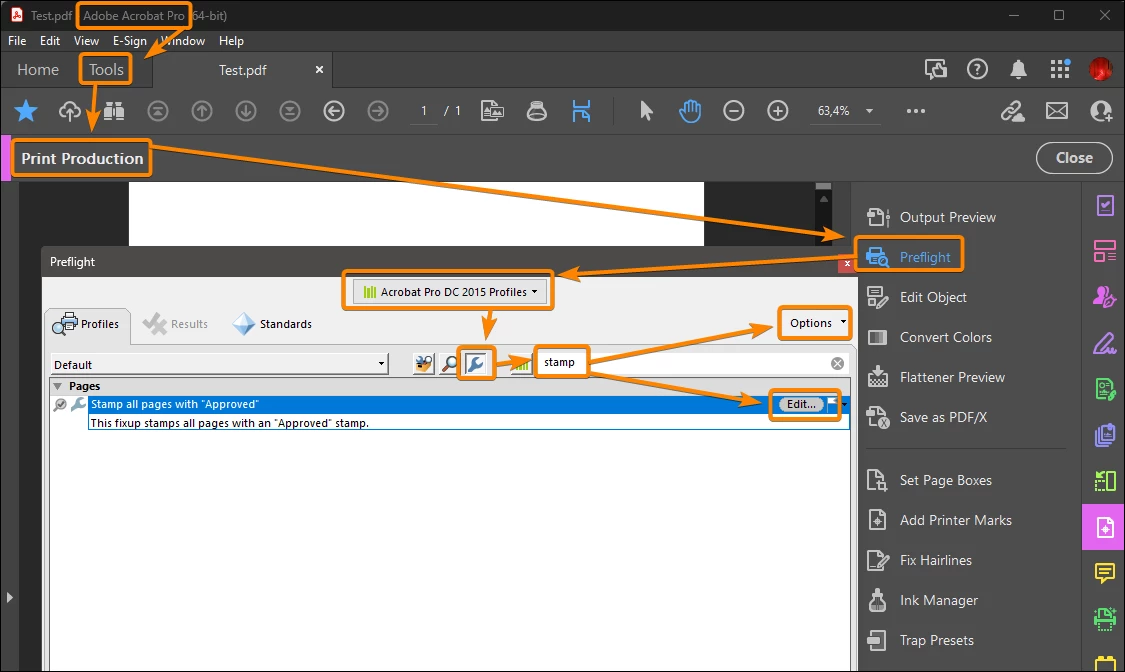Collapse the Pages group triangle
Viewport: 1125px width, 672px height.
[57, 387]
